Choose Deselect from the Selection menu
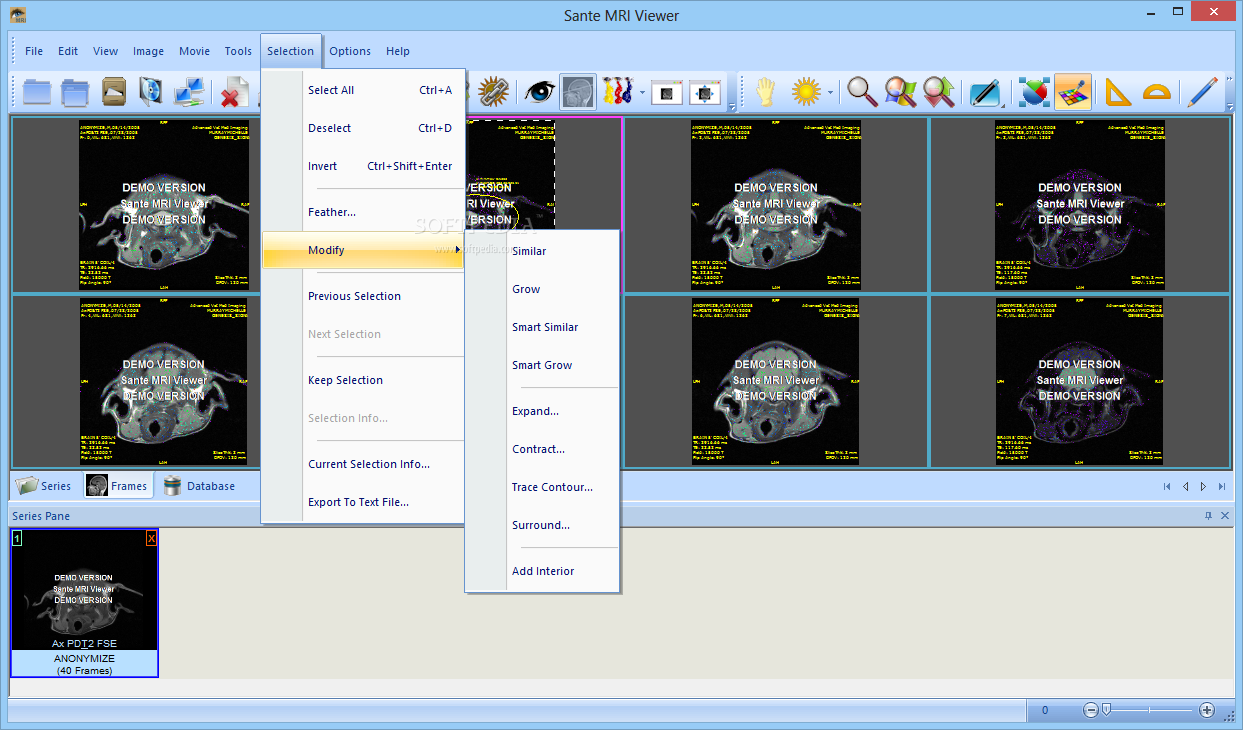This screenshot has width=1243, height=730. [x=363, y=128]
